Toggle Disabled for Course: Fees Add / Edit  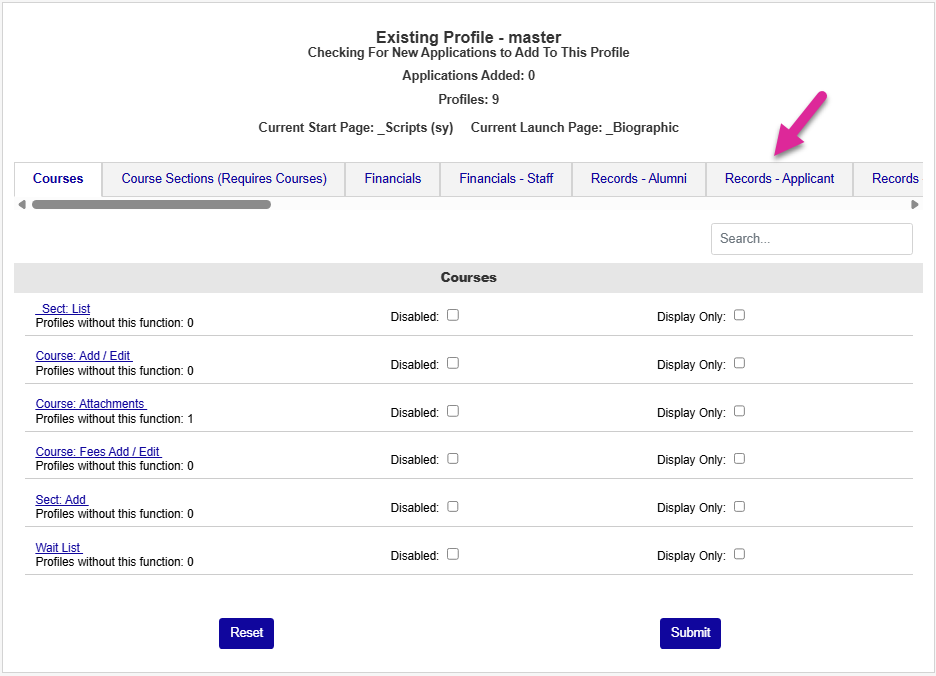453,458
